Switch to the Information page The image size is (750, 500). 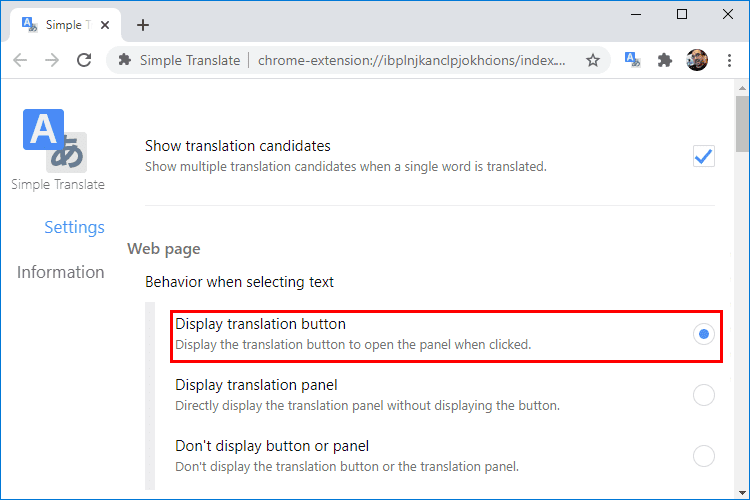tap(60, 272)
